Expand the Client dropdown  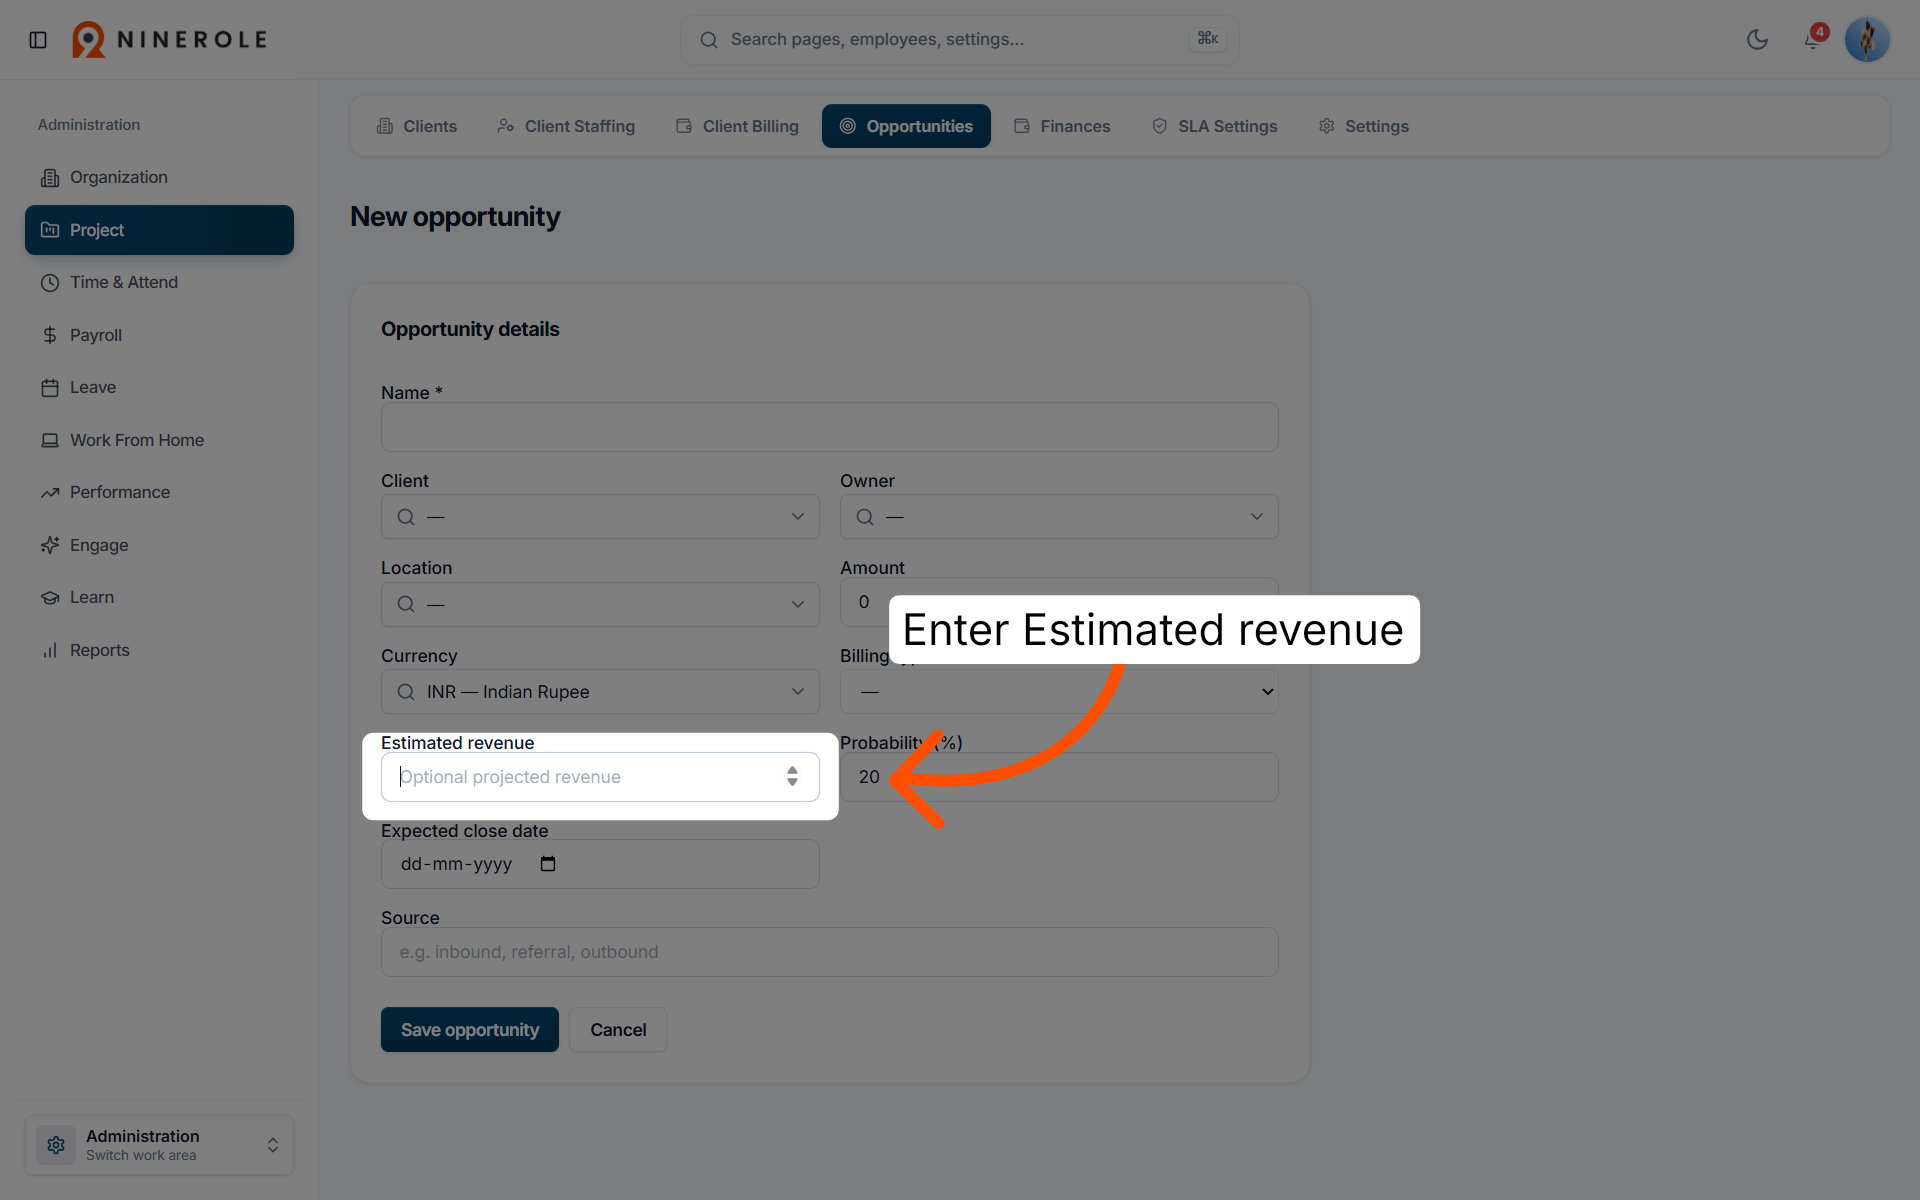point(600,517)
